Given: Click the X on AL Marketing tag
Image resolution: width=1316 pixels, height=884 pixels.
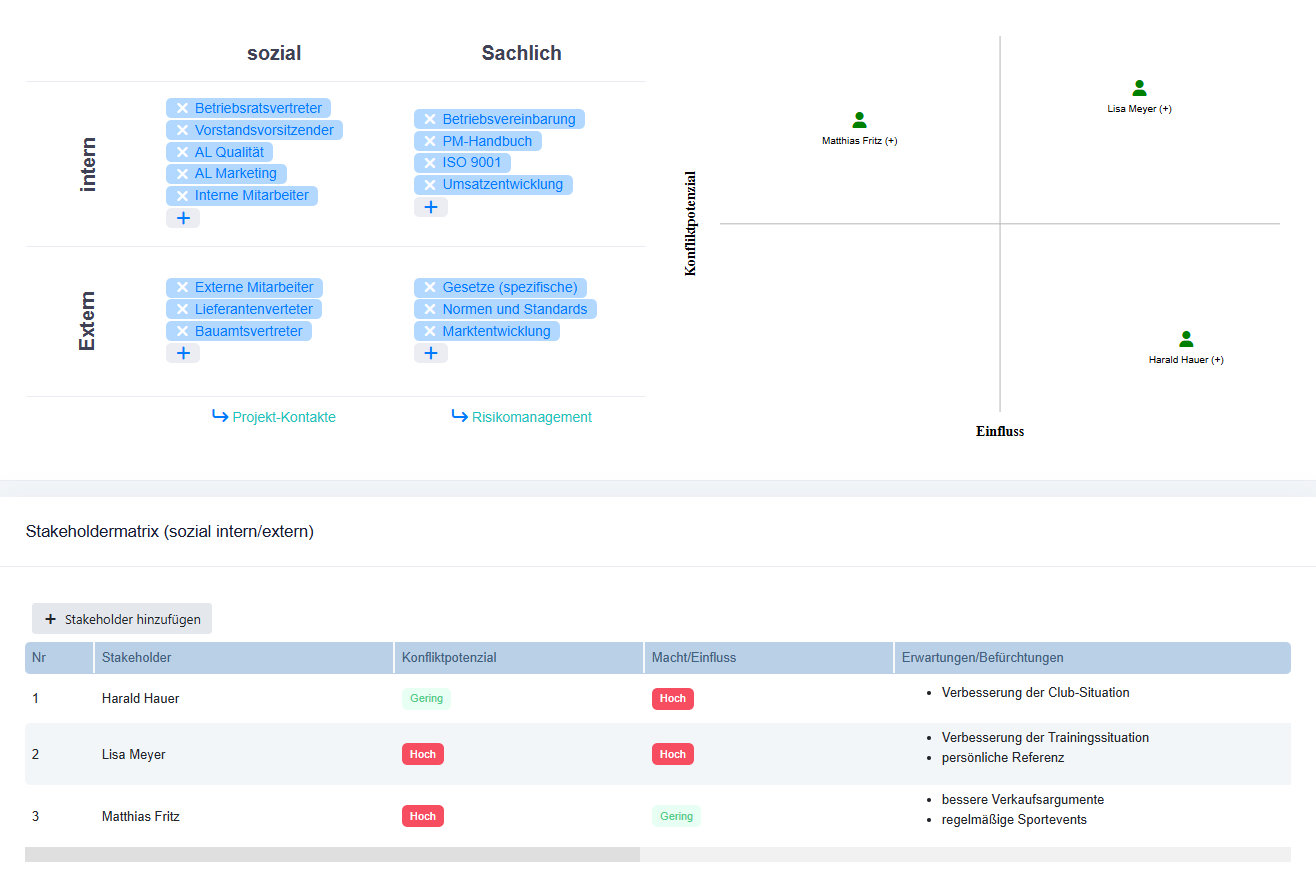Looking at the screenshot, I should click(182, 173).
